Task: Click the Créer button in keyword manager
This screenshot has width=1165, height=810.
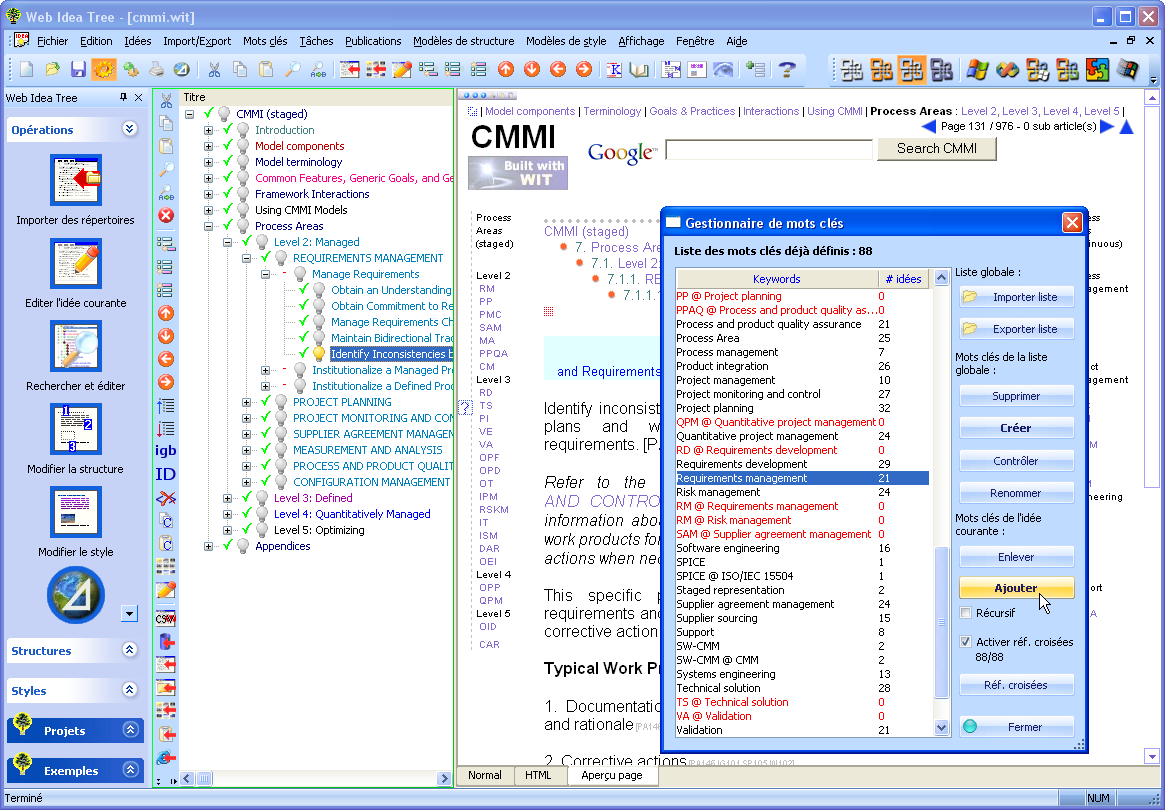Action: (1016, 428)
